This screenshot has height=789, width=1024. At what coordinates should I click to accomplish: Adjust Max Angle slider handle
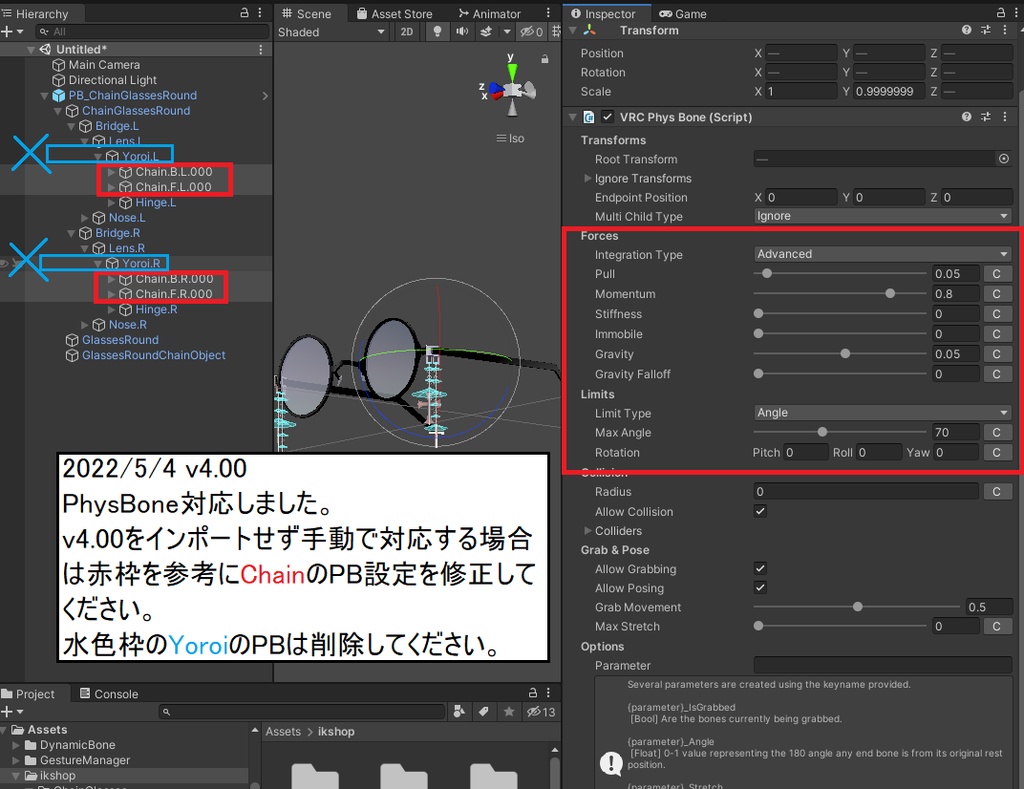[x=822, y=432]
